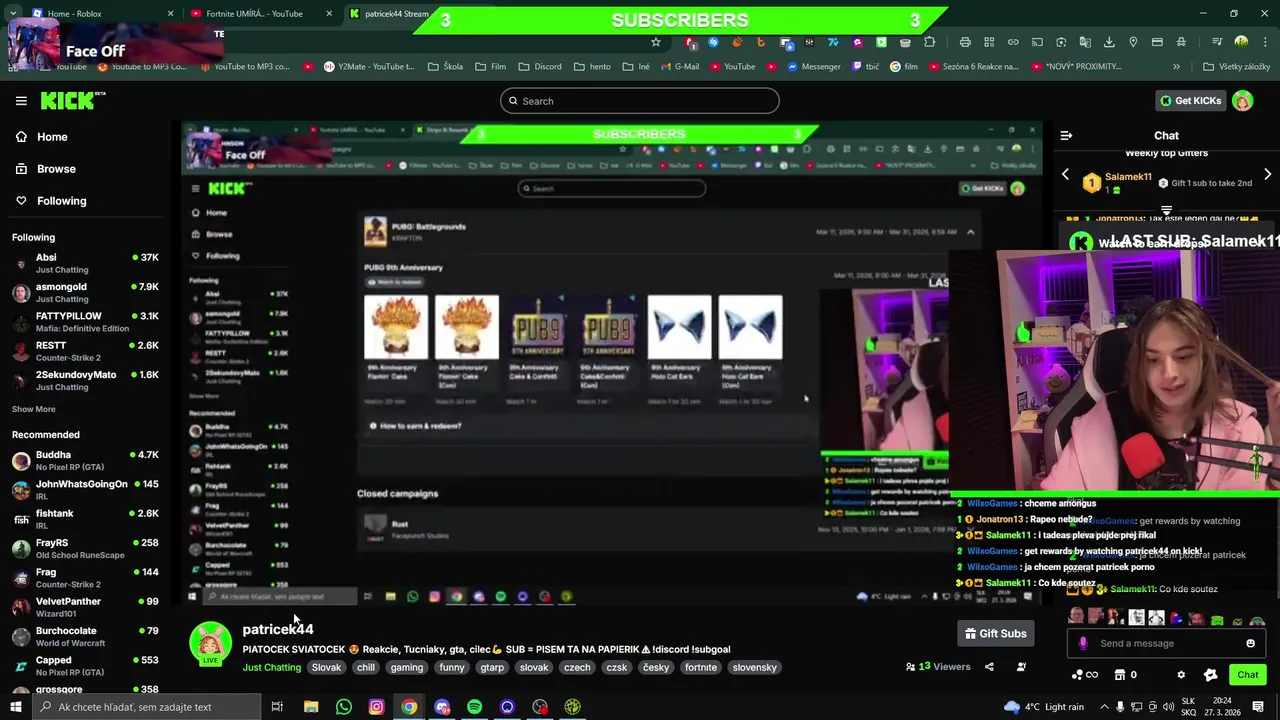1280x720 pixels.
Task: Open Spotify from the taskbar
Action: [x=474, y=707]
